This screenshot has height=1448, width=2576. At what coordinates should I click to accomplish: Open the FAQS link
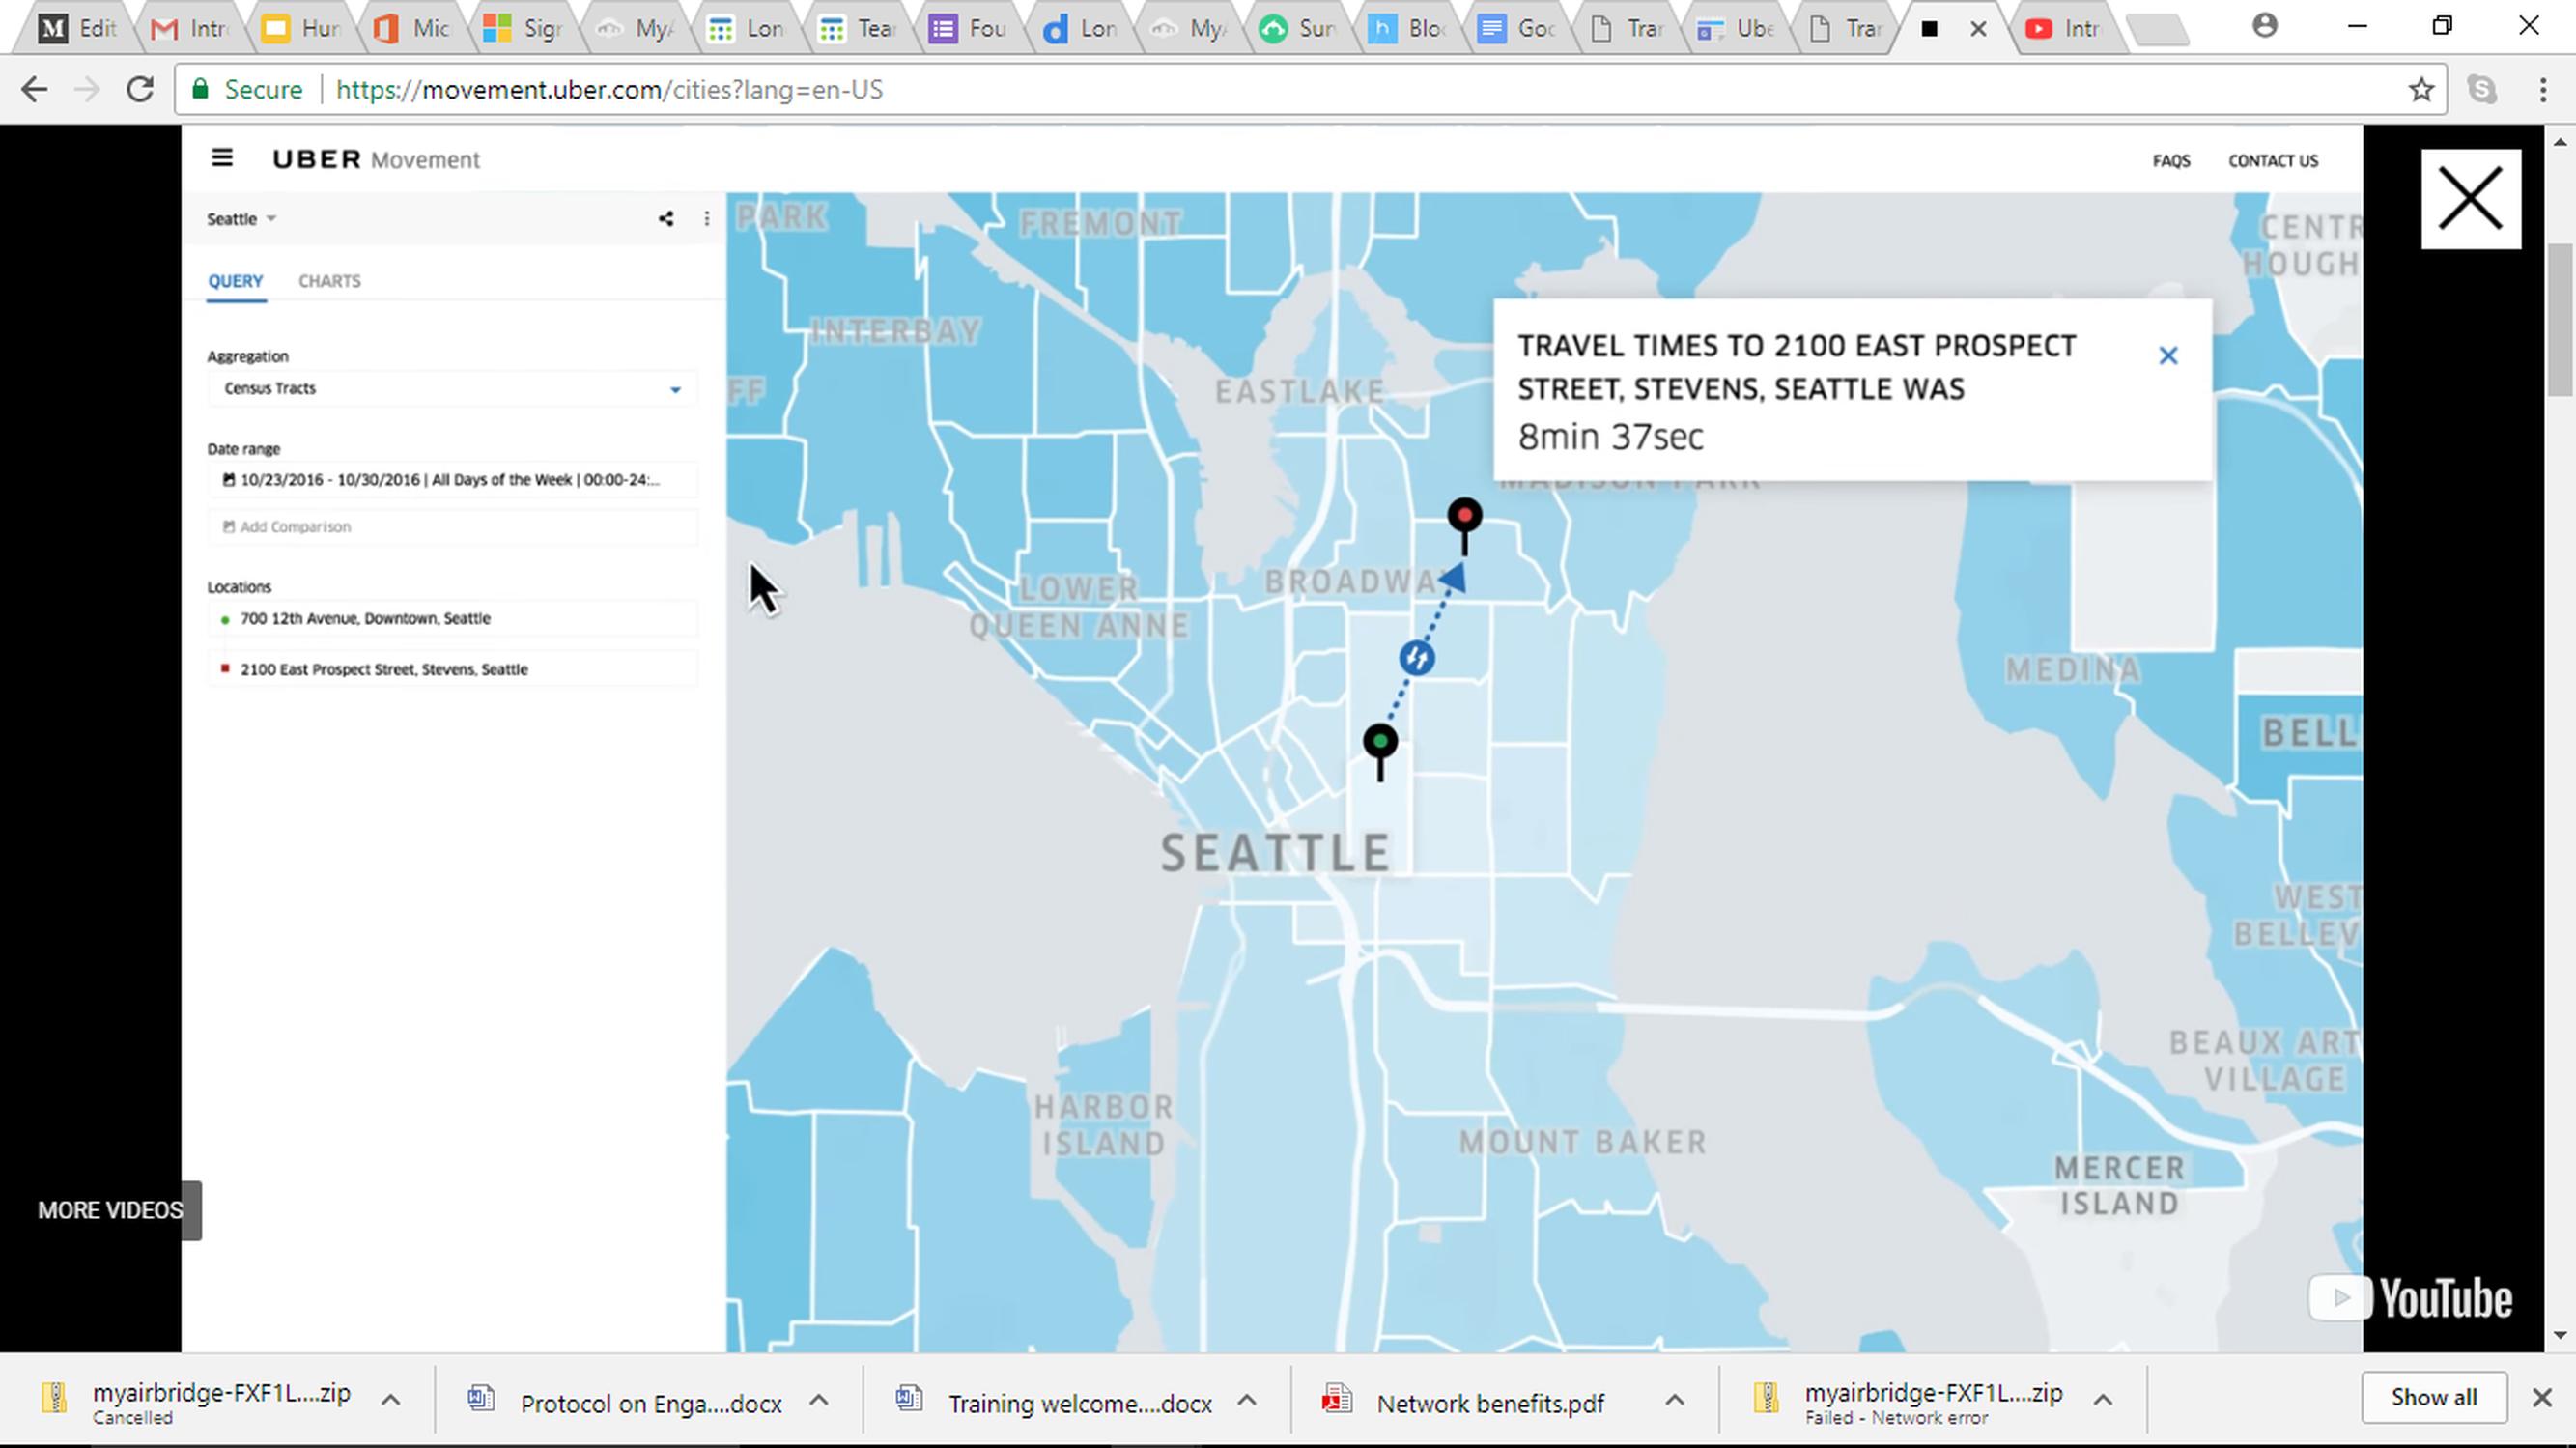coord(2171,161)
